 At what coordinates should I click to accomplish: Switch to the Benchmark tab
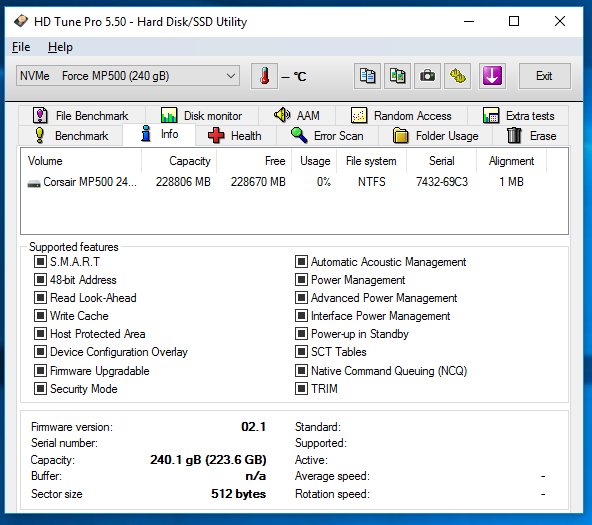pyautogui.click(x=71, y=135)
